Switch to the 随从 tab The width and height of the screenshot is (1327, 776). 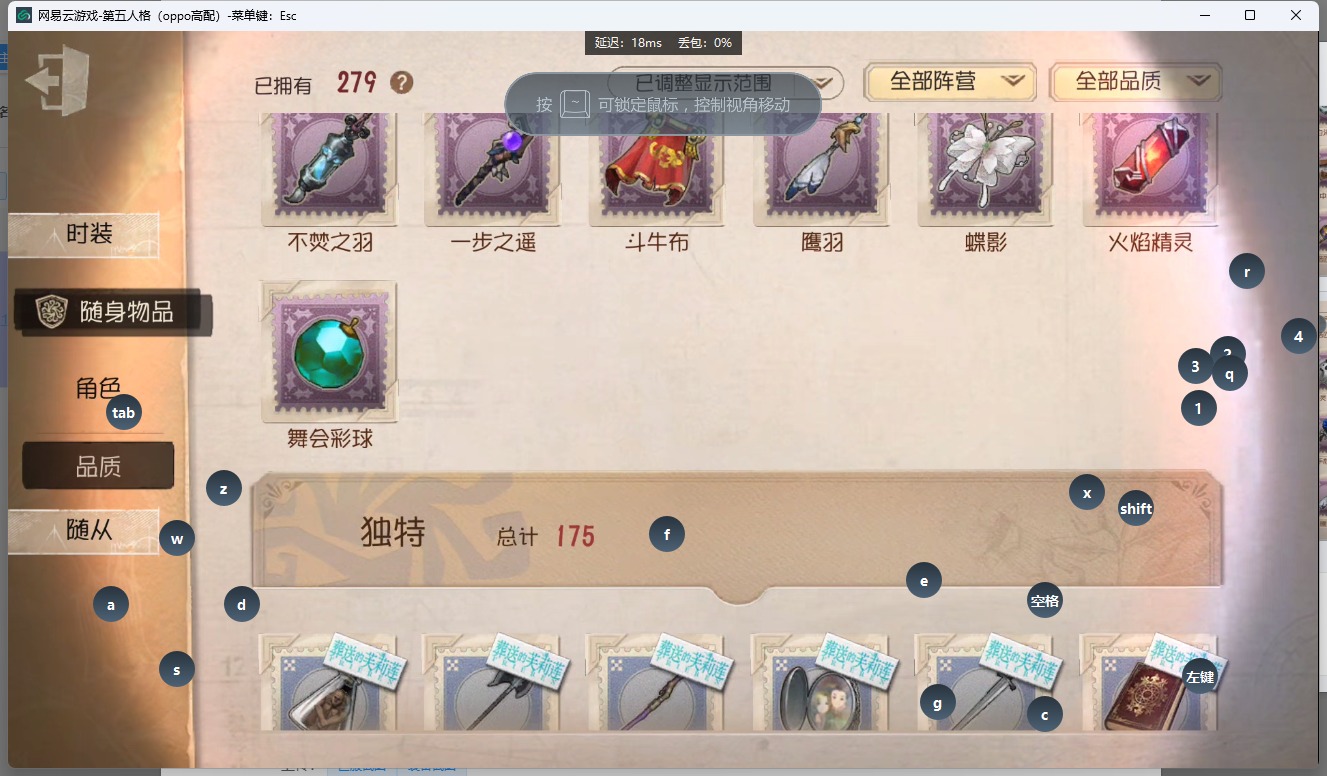[x=86, y=531]
